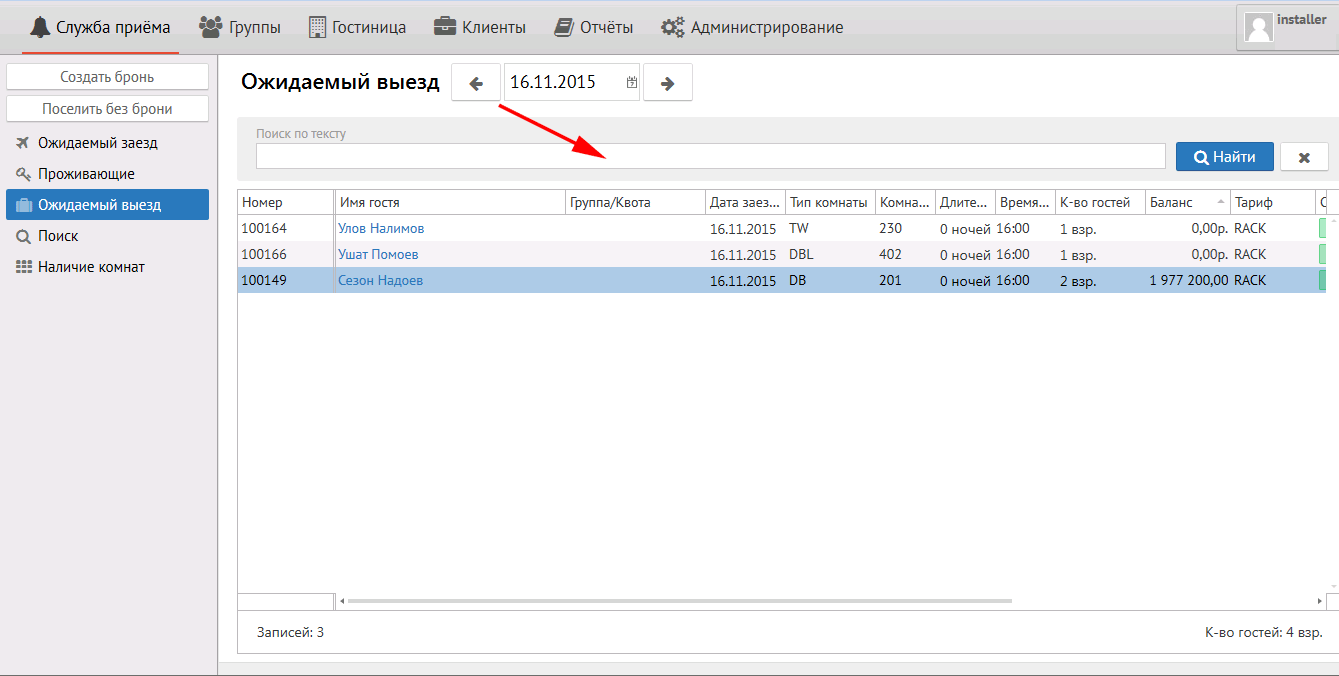Viewport: 1339px width, 676px height.
Task: Sort by Имя гостя column header
Action: tap(450, 202)
